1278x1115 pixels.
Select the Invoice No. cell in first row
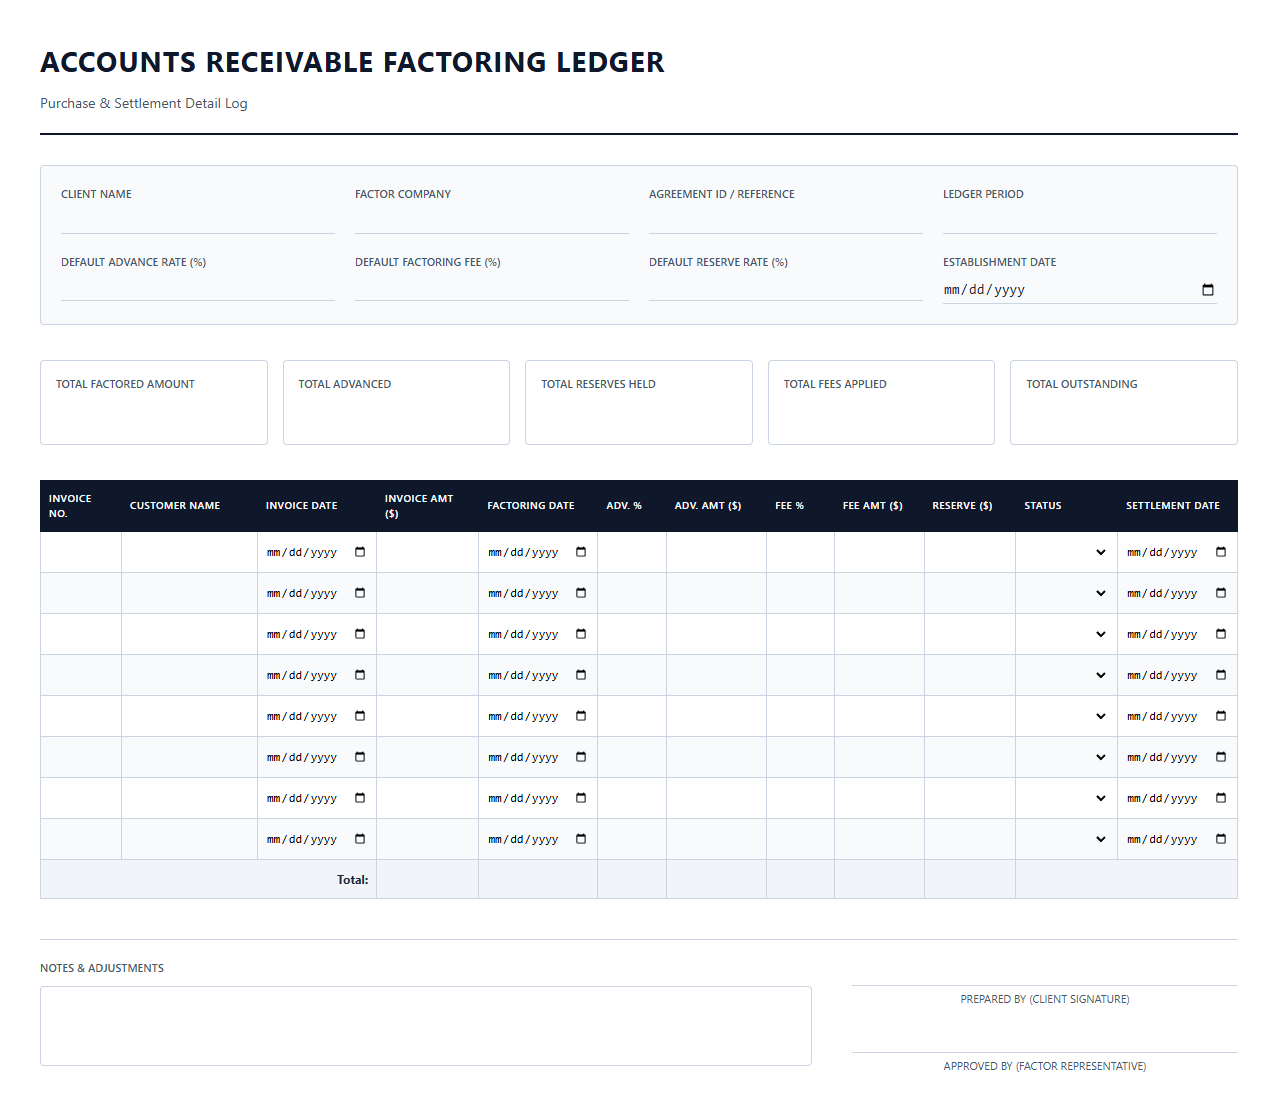(81, 552)
